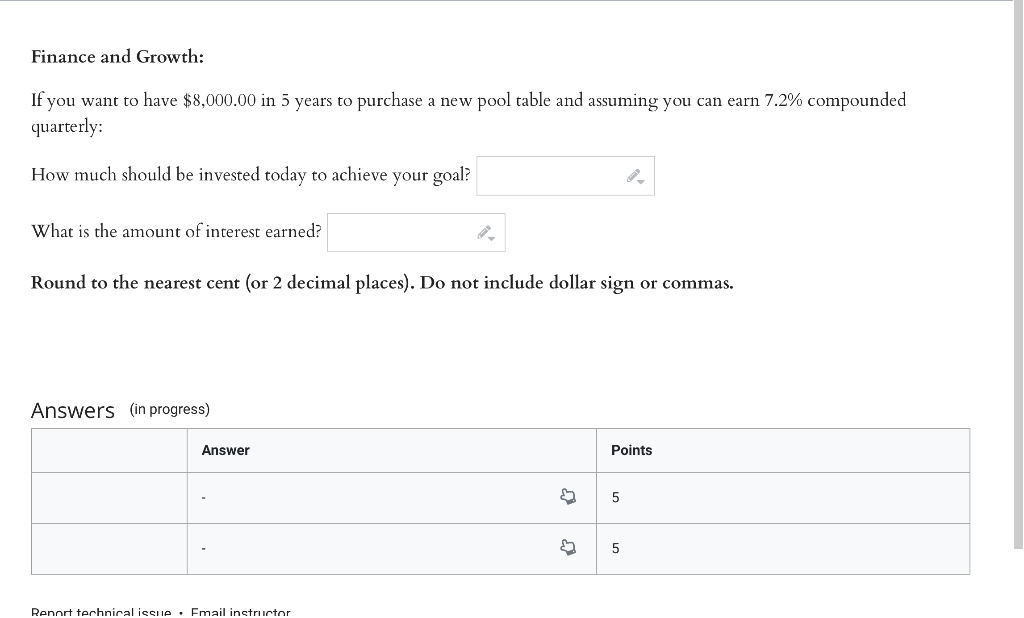Image resolution: width=1024 pixels, height=618 pixels.
Task: Click the 'What is the amount of interest earned?' label
Action: (x=176, y=231)
